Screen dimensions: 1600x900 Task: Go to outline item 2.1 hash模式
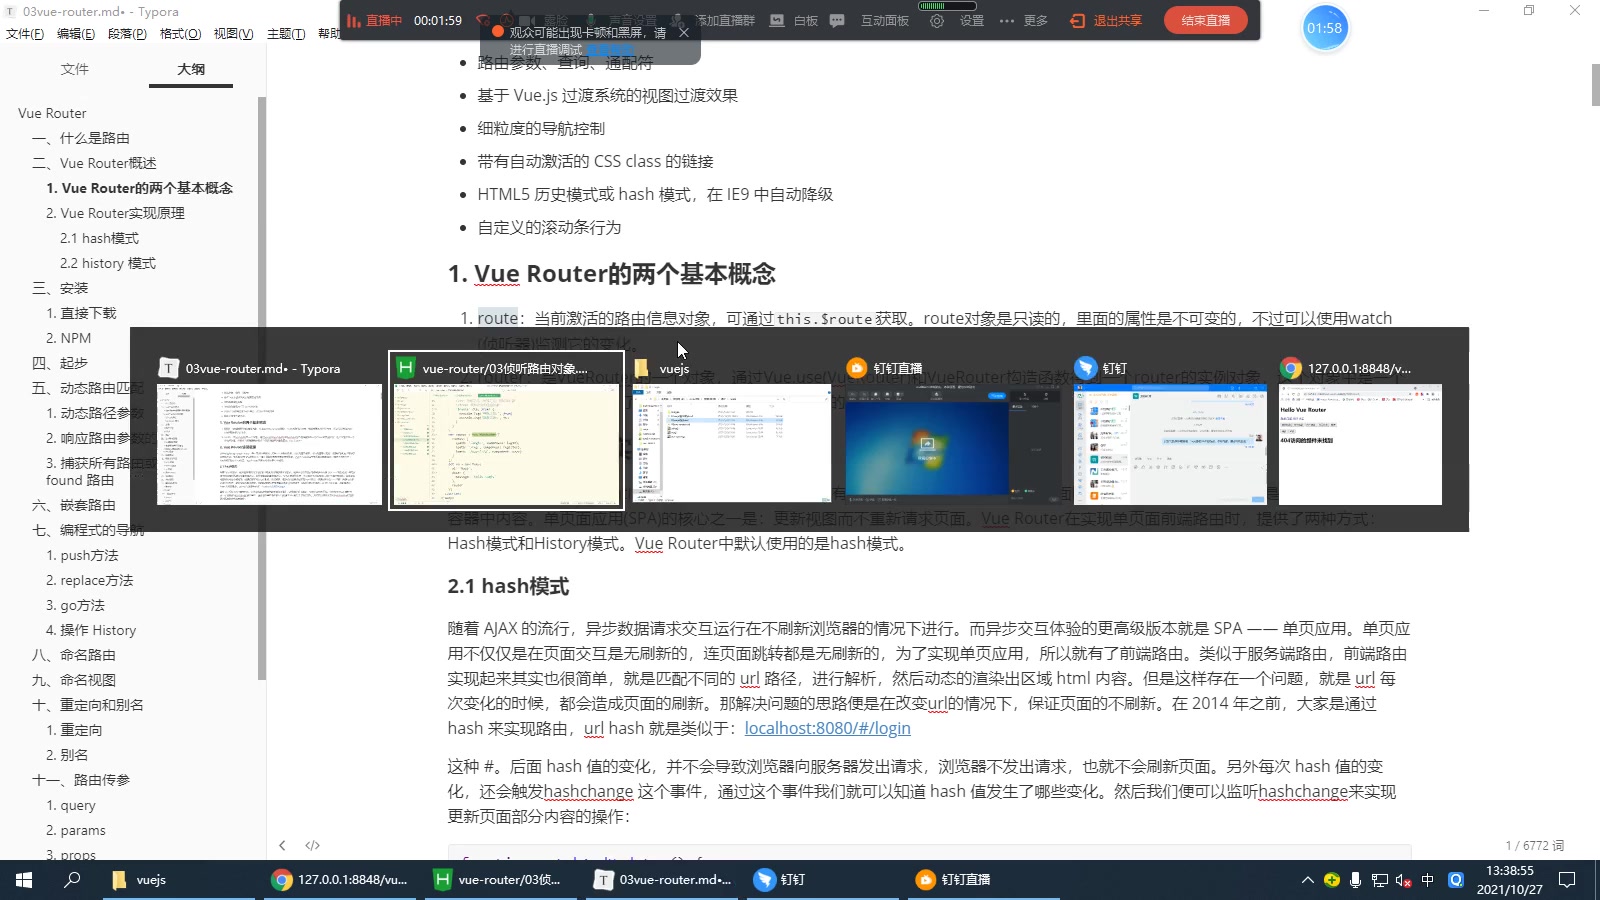coord(99,238)
